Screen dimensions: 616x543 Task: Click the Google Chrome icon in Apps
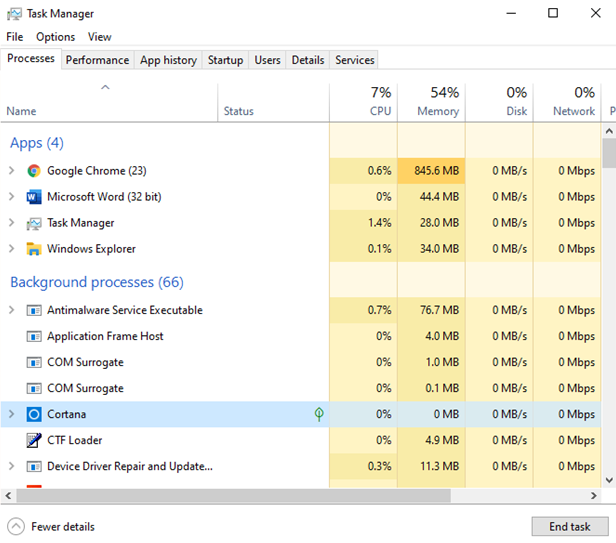(34, 171)
